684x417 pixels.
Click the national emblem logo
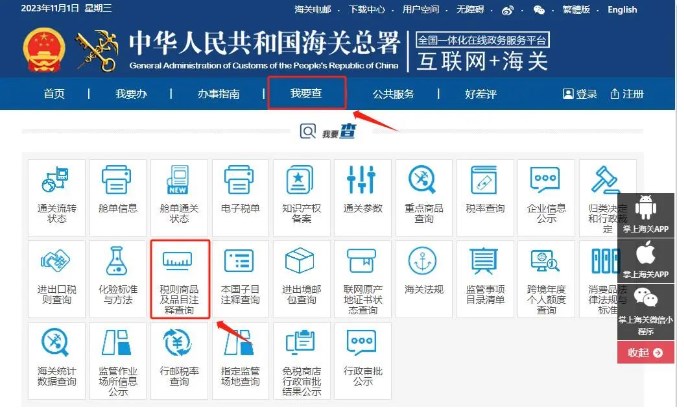pos(44,49)
